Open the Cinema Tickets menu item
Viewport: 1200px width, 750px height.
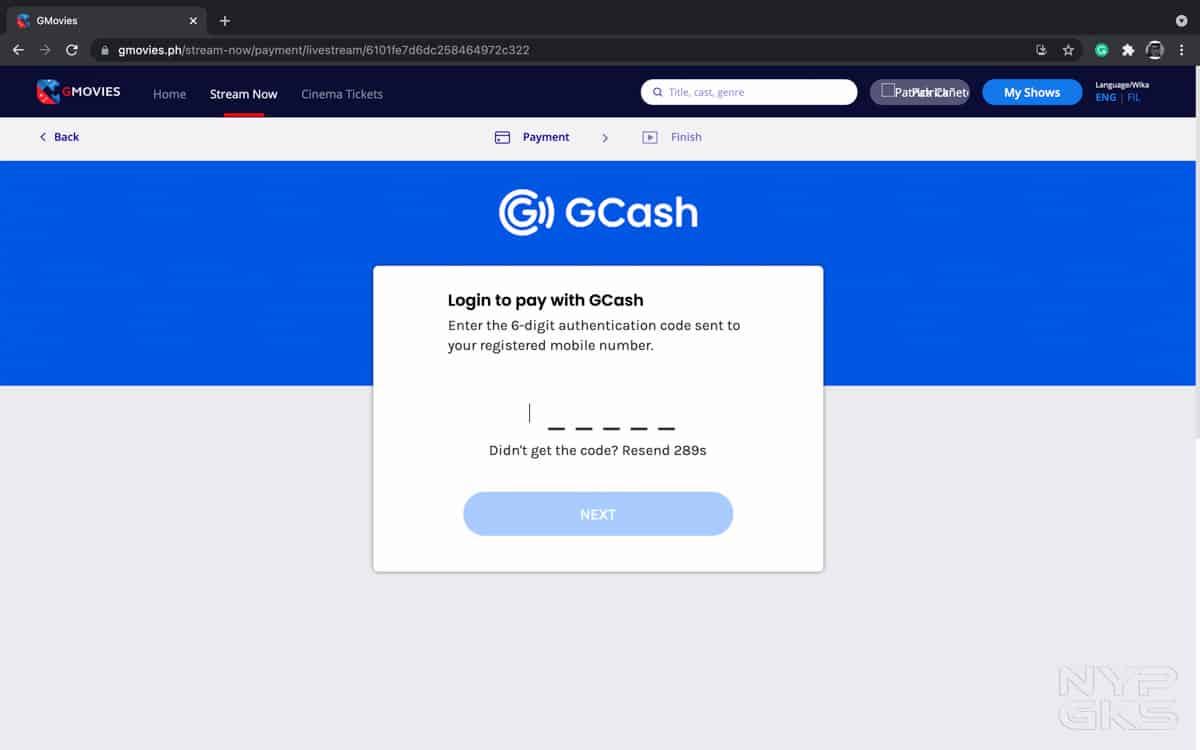click(x=342, y=94)
